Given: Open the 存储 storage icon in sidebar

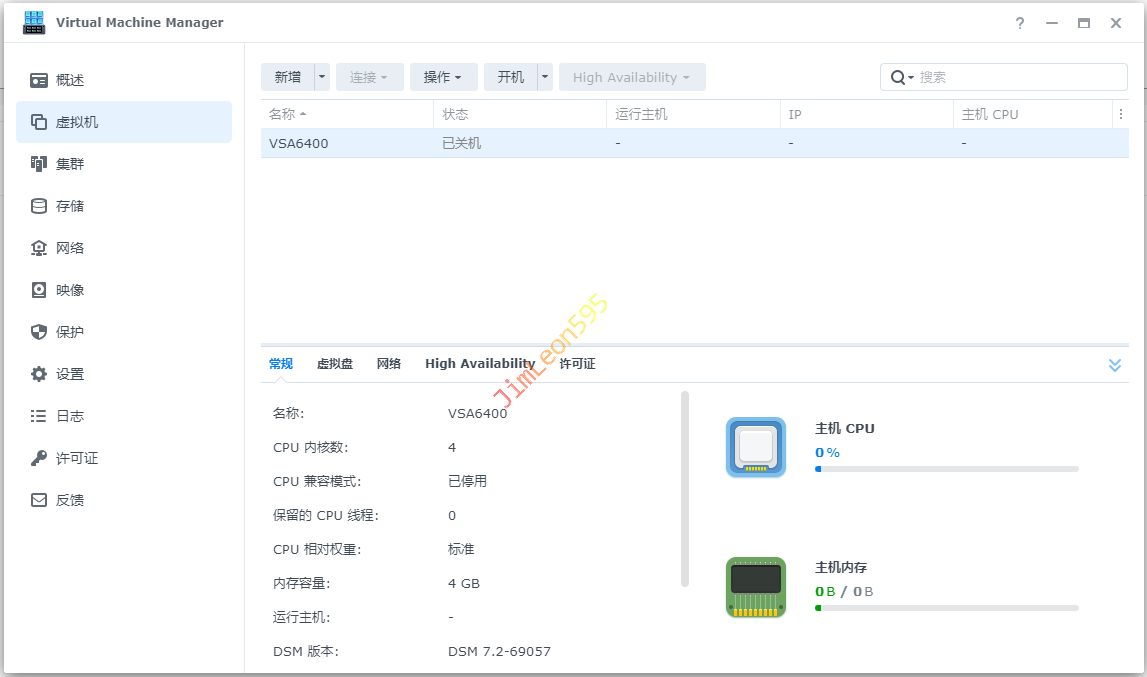Looking at the screenshot, I should pos(39,206).
